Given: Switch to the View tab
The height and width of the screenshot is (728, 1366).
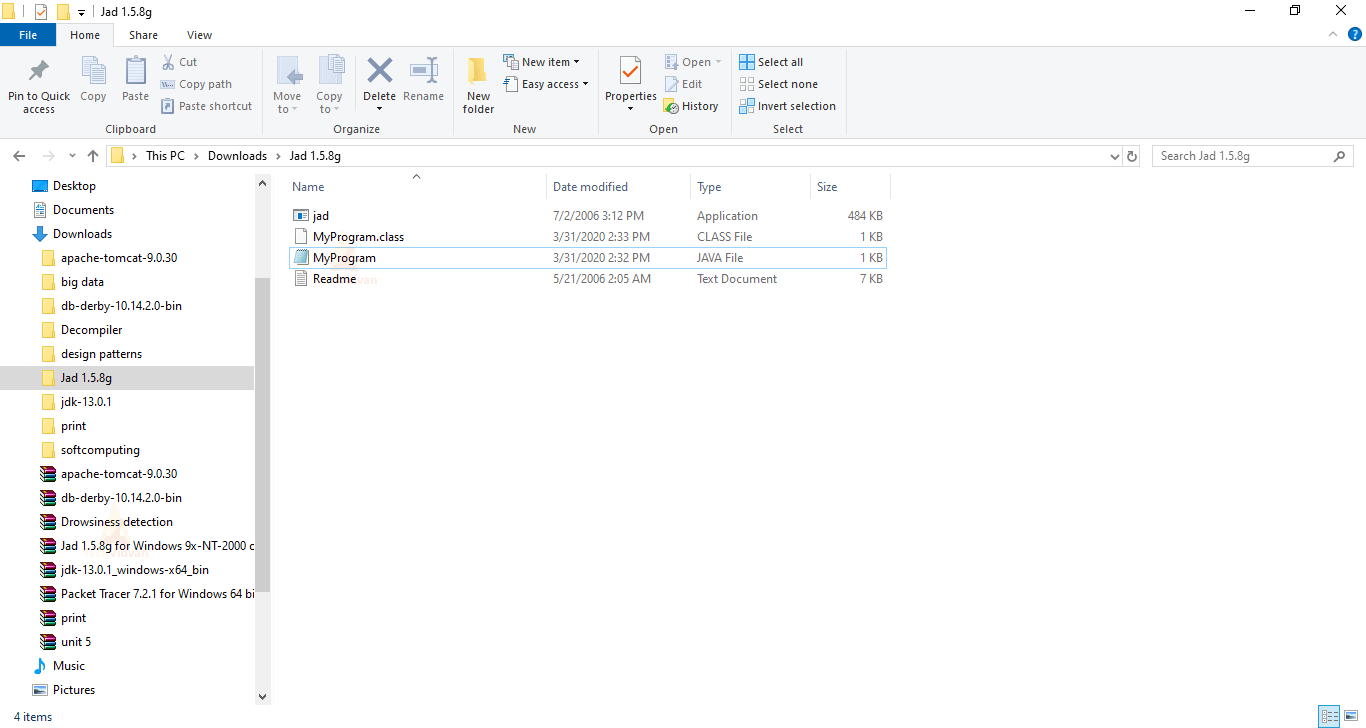Looking at the screenshot, I should pyautogui.click(x=199, y=35).
